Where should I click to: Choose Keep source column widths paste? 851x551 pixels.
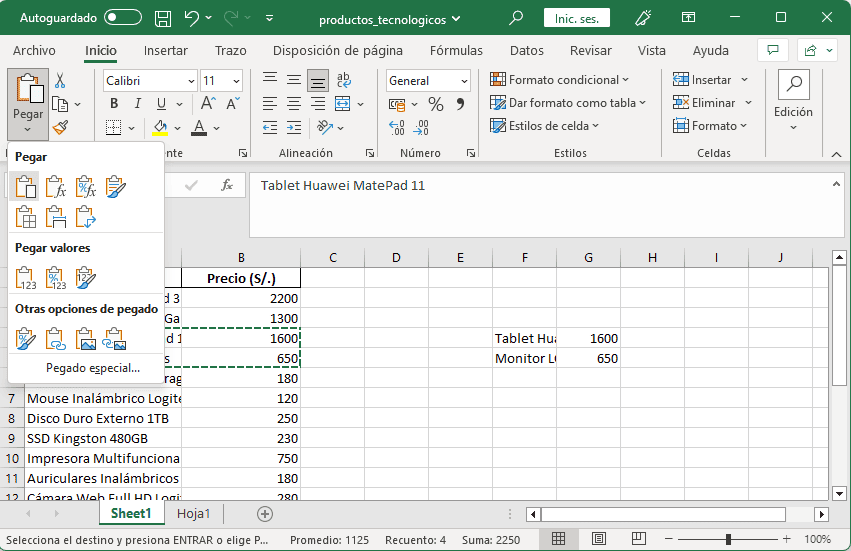(55, 217)
